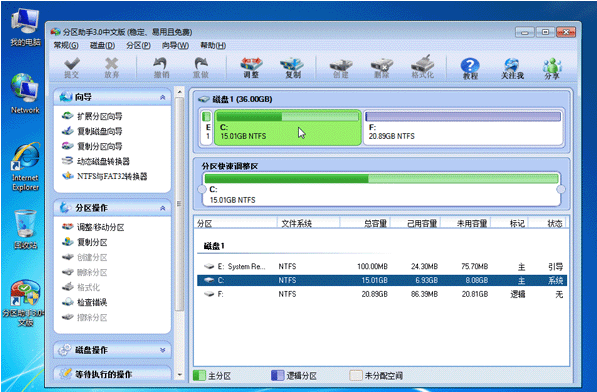Click the sidebar scrollbar thumb

pyautogui.click(x=180, y=204)
